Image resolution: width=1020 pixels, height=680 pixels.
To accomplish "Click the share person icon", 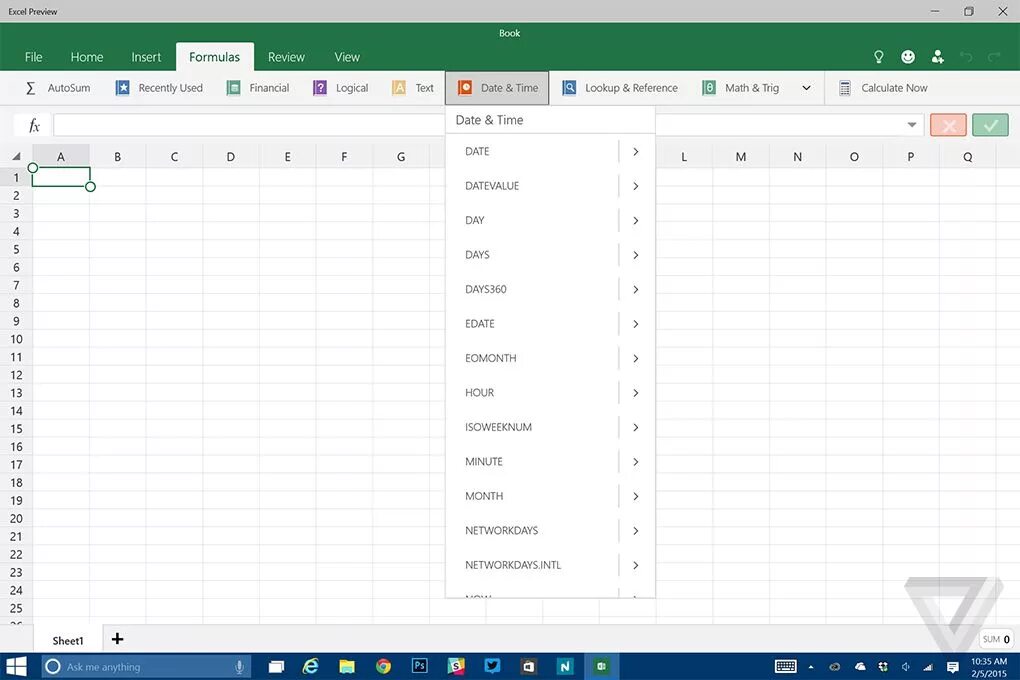I will coord(937,57).
